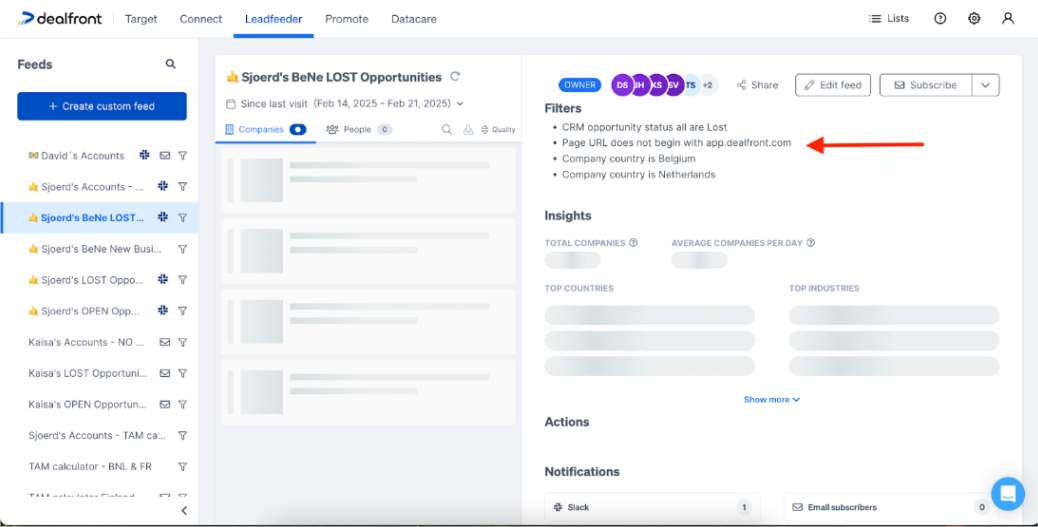Click filter icon on David's Accounts
Viewport: 1038px width, 527px height.
(183, 156)
